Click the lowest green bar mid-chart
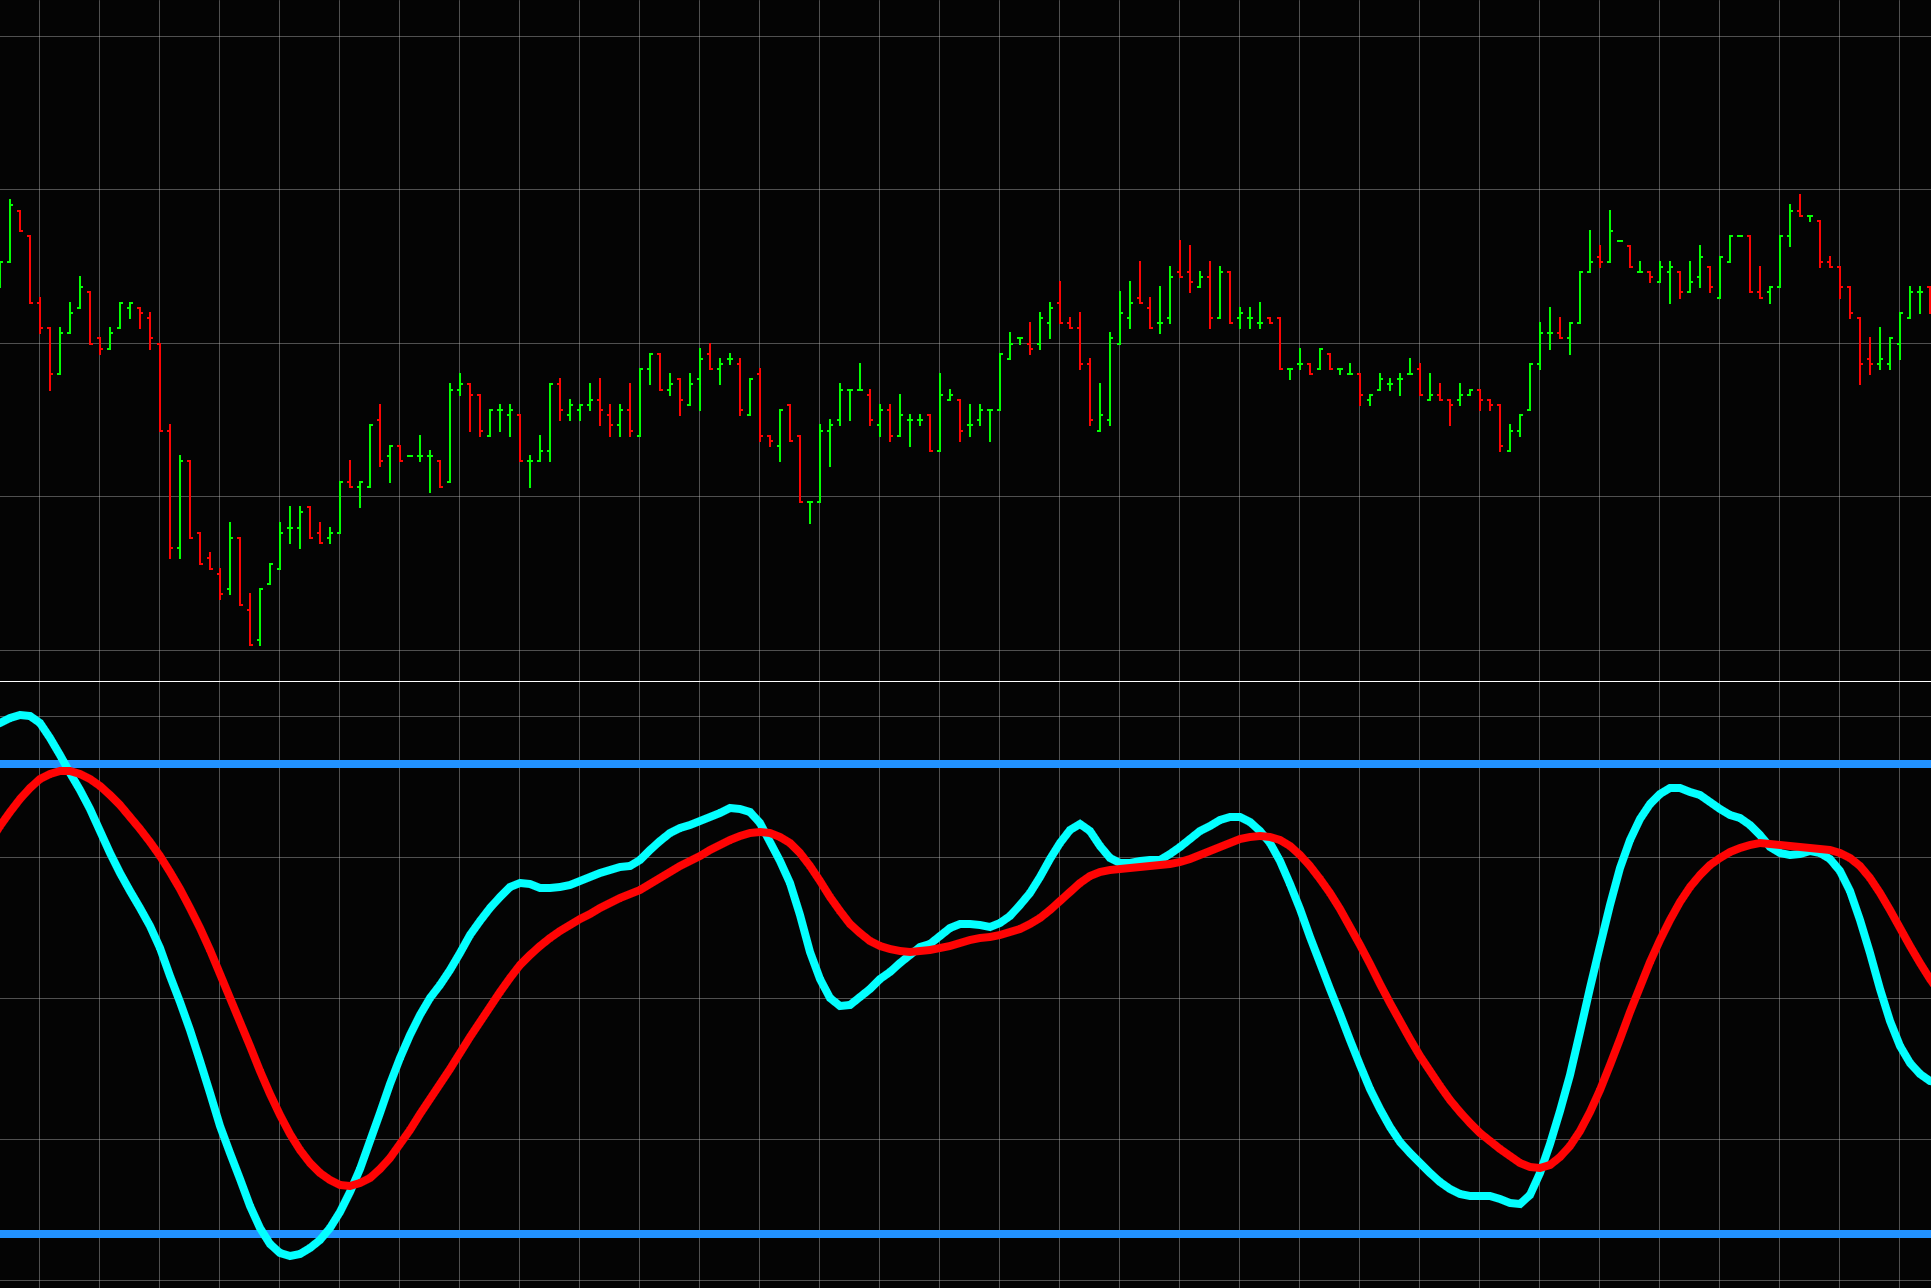 tap(810, 510)
